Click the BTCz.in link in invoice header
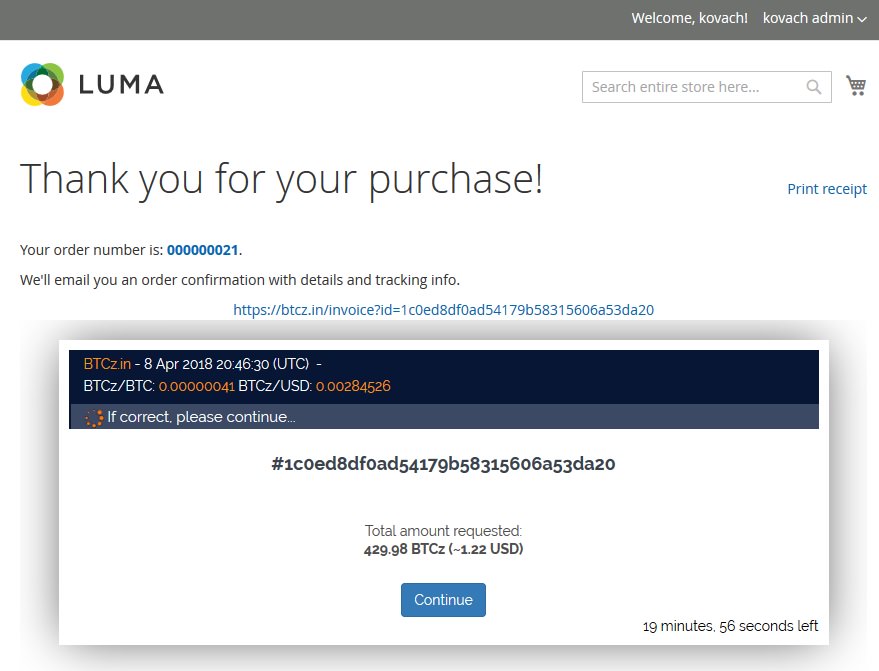The image size is (879, 671). coord(107,364)
